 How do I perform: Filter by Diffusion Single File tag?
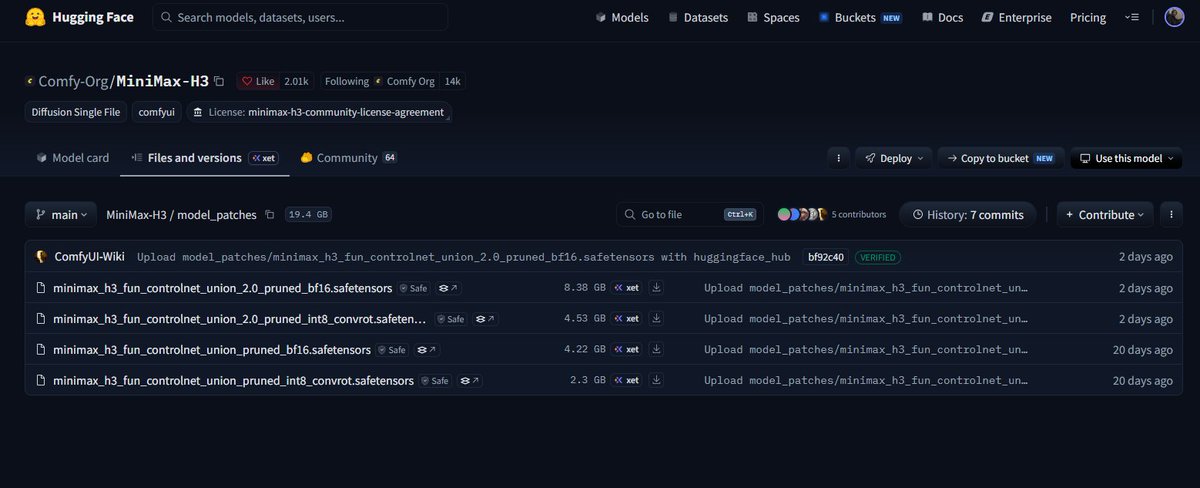pos(75,112)
